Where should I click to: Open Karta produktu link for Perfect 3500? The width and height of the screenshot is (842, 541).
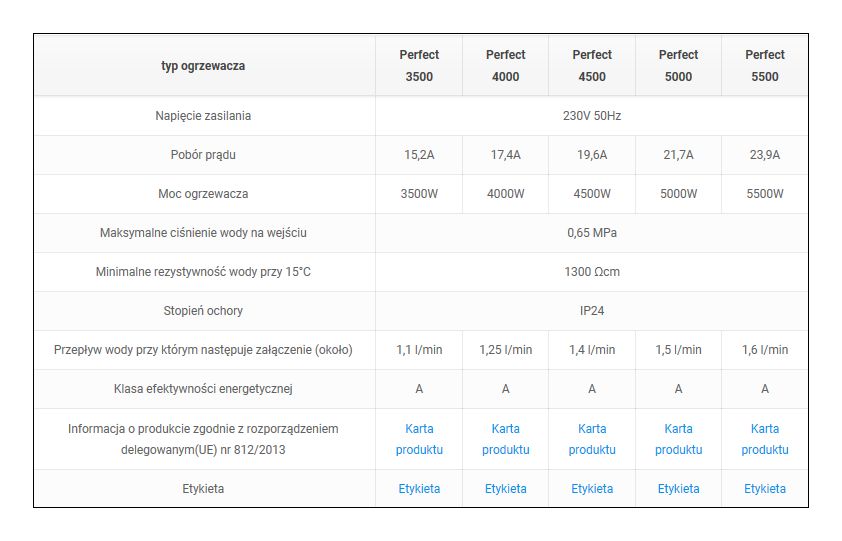(419, 439)
